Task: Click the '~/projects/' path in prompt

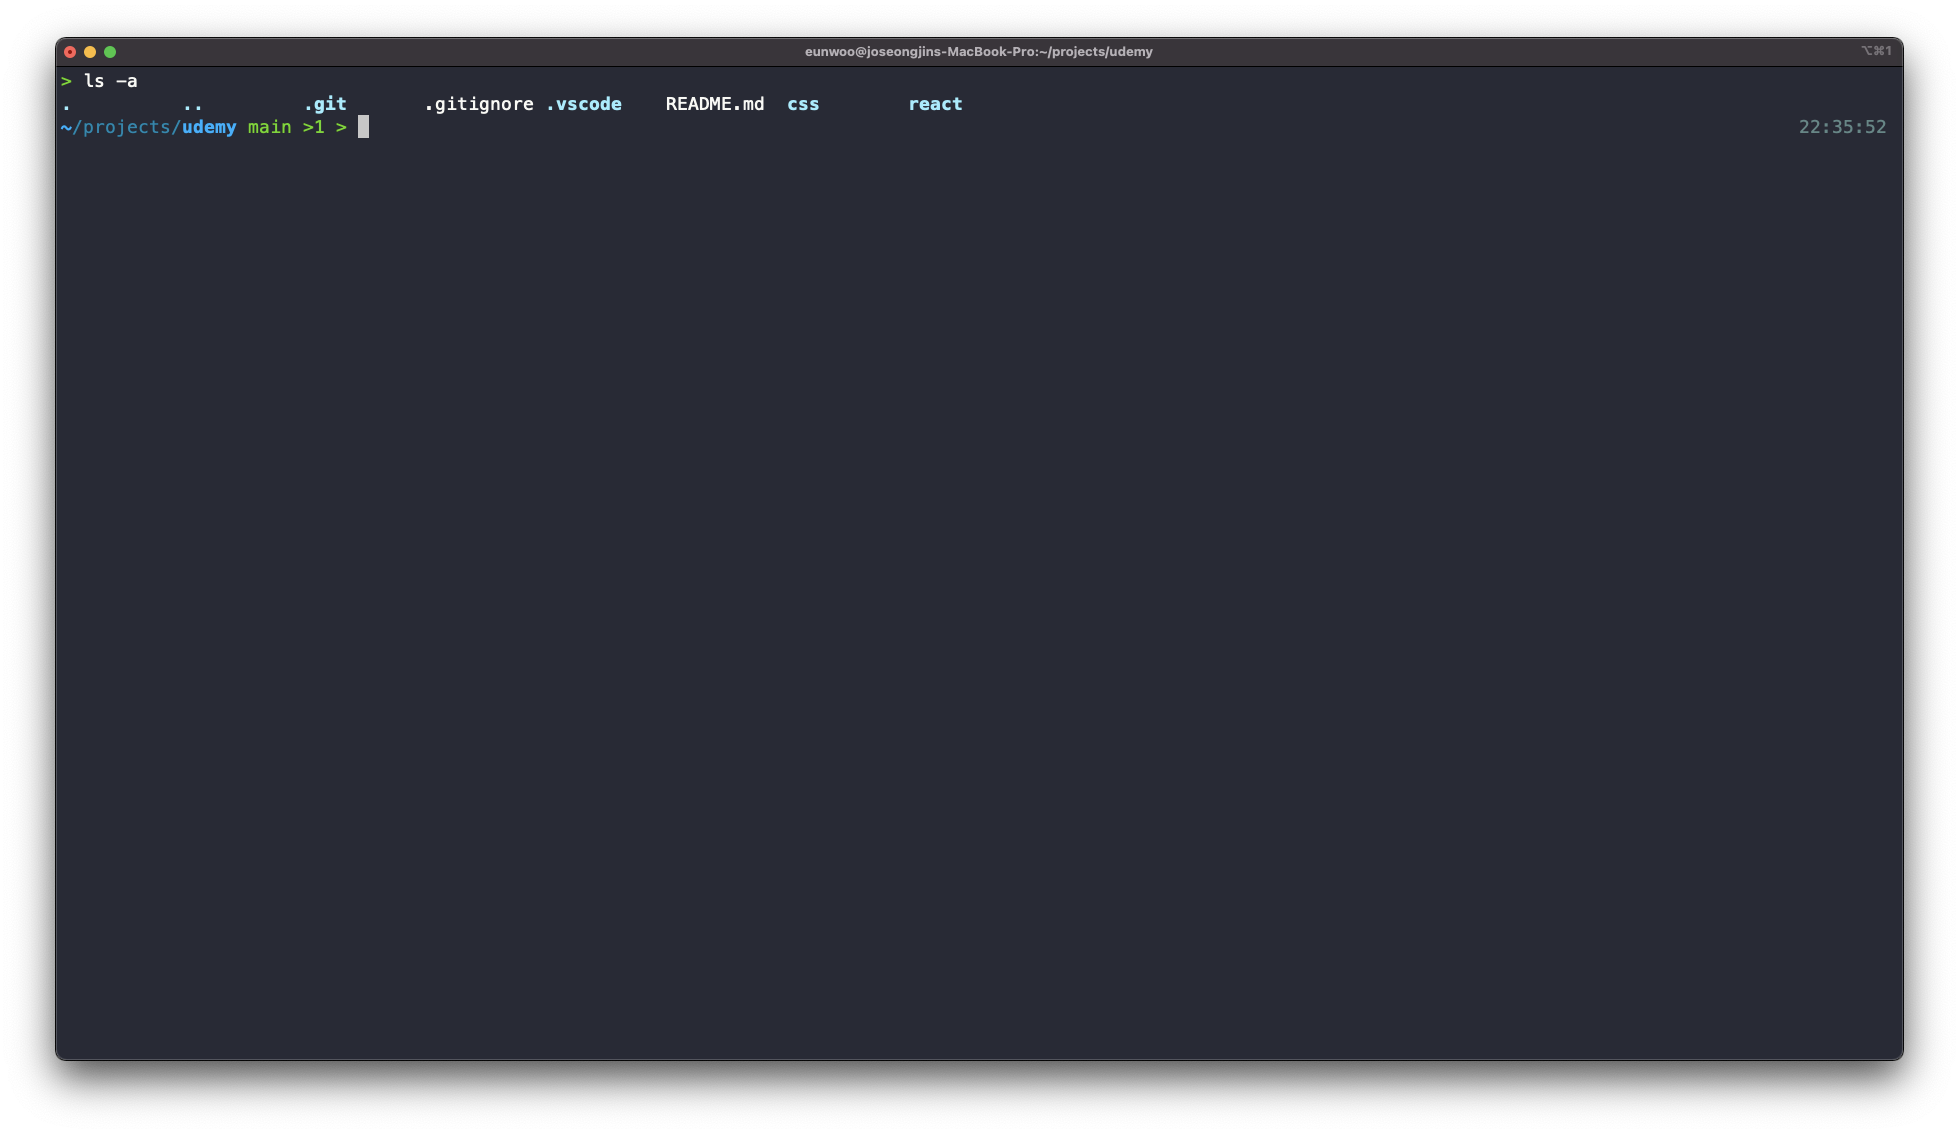Action: click(x=121, y=127)
